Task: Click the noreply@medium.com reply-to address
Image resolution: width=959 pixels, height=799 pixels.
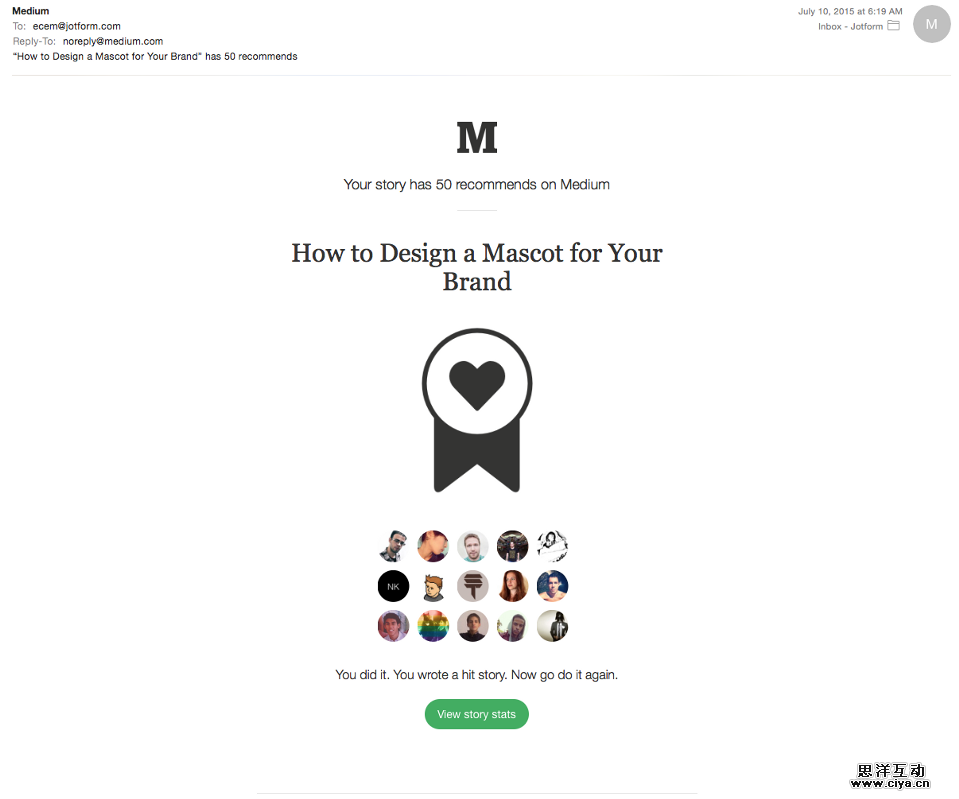Action: coord(113,42)
